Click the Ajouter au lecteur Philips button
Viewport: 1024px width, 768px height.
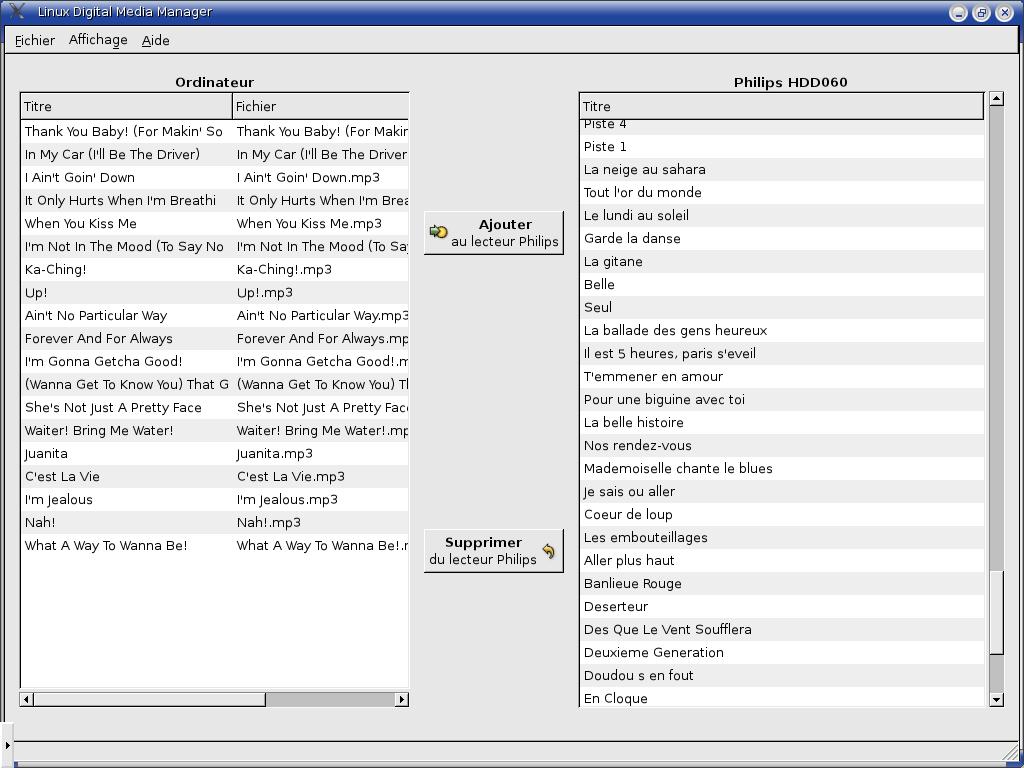pyautogui.click(x=494, y=232)
